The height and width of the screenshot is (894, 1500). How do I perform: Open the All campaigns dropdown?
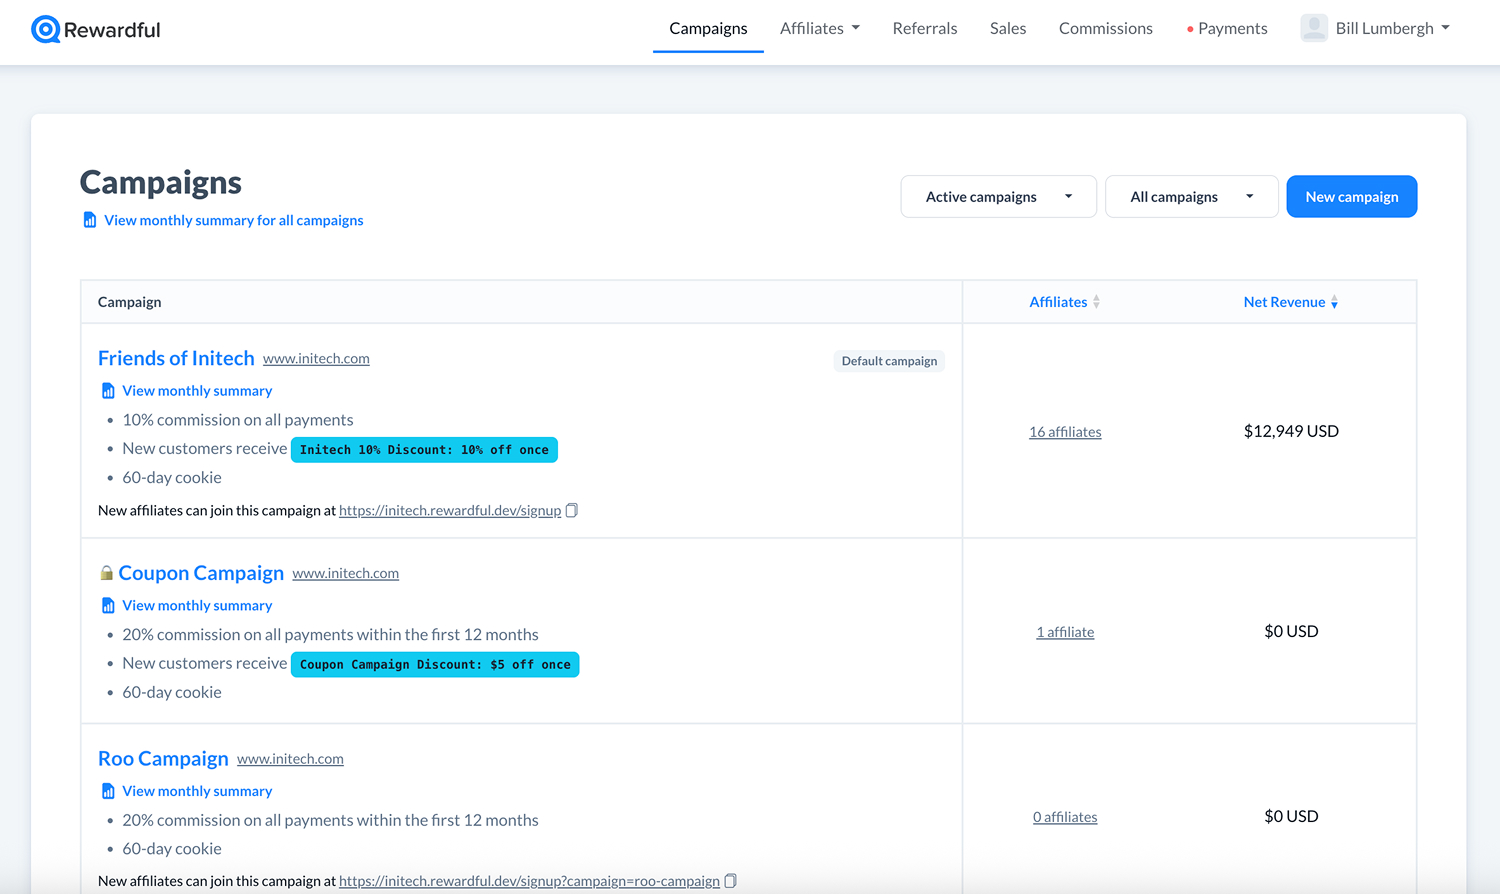pyautogui.click(x=1191, y=197)
